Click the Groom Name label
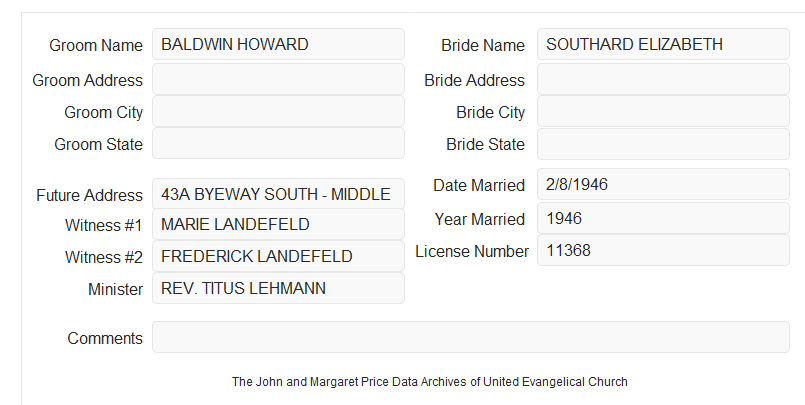Viewport: 805px width, 405px height. pos(96,45)
